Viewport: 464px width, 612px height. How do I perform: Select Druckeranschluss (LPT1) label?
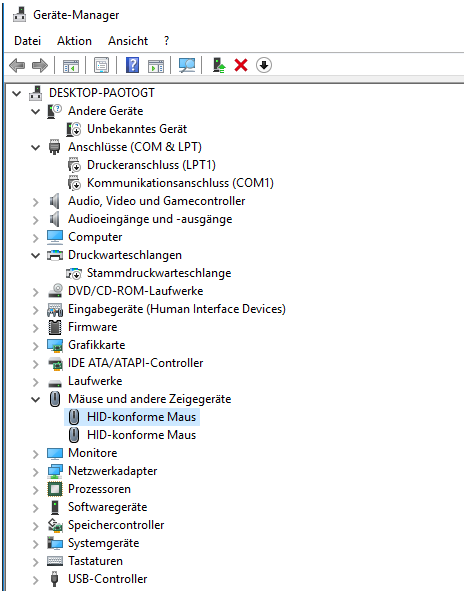click(x=151, y=165)
